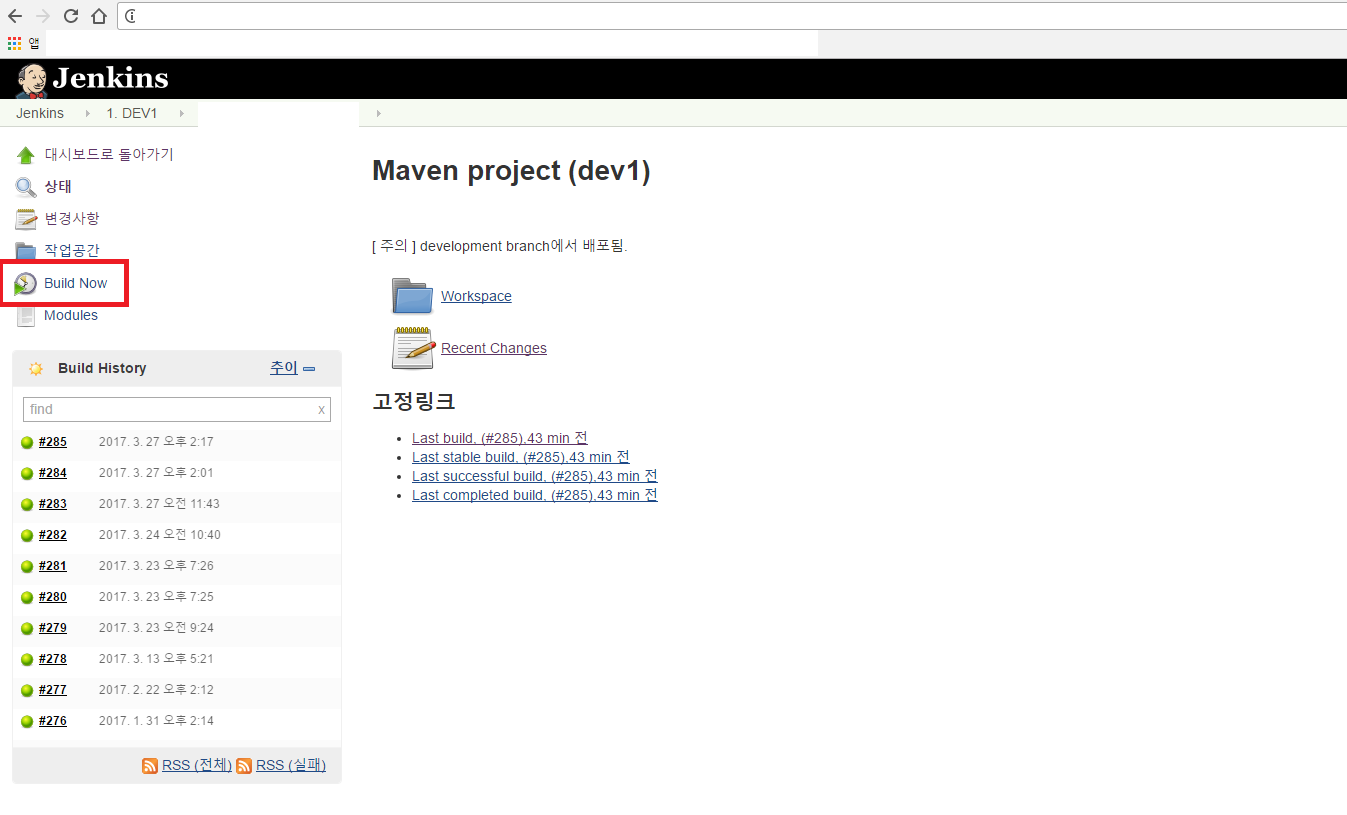
Task: Open build #282 link
Action: (53, 535)
